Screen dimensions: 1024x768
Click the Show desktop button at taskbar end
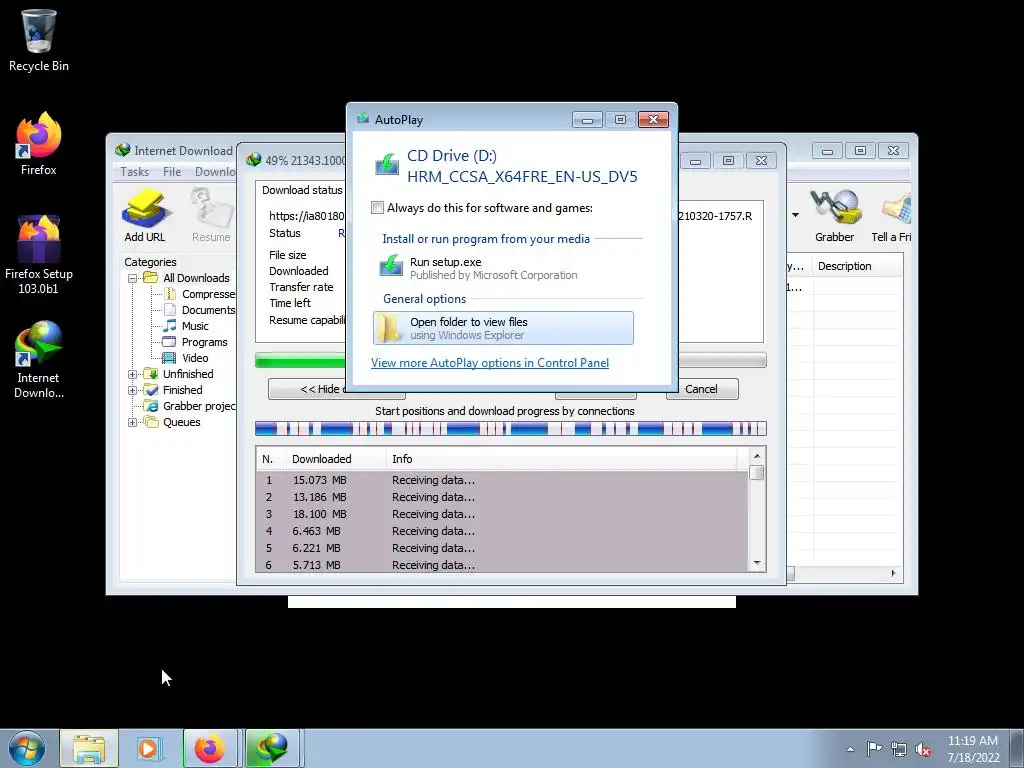[1017, 748]
